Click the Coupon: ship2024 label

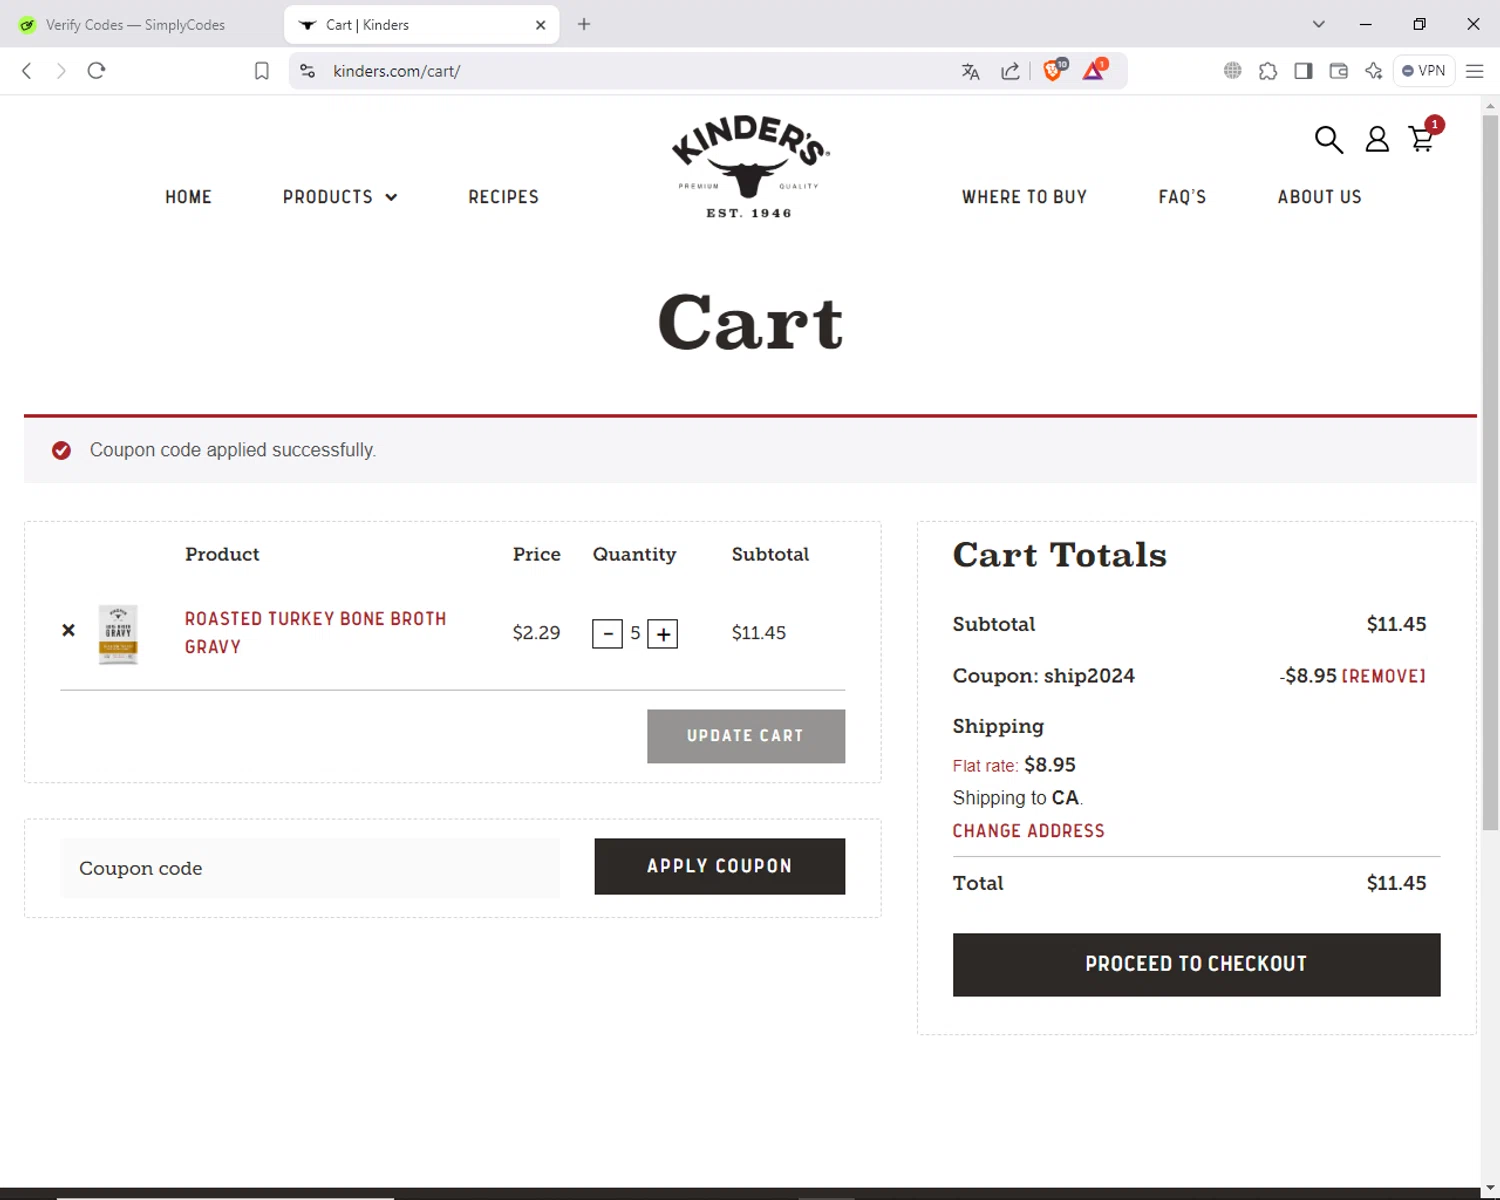pos(1043,676)
